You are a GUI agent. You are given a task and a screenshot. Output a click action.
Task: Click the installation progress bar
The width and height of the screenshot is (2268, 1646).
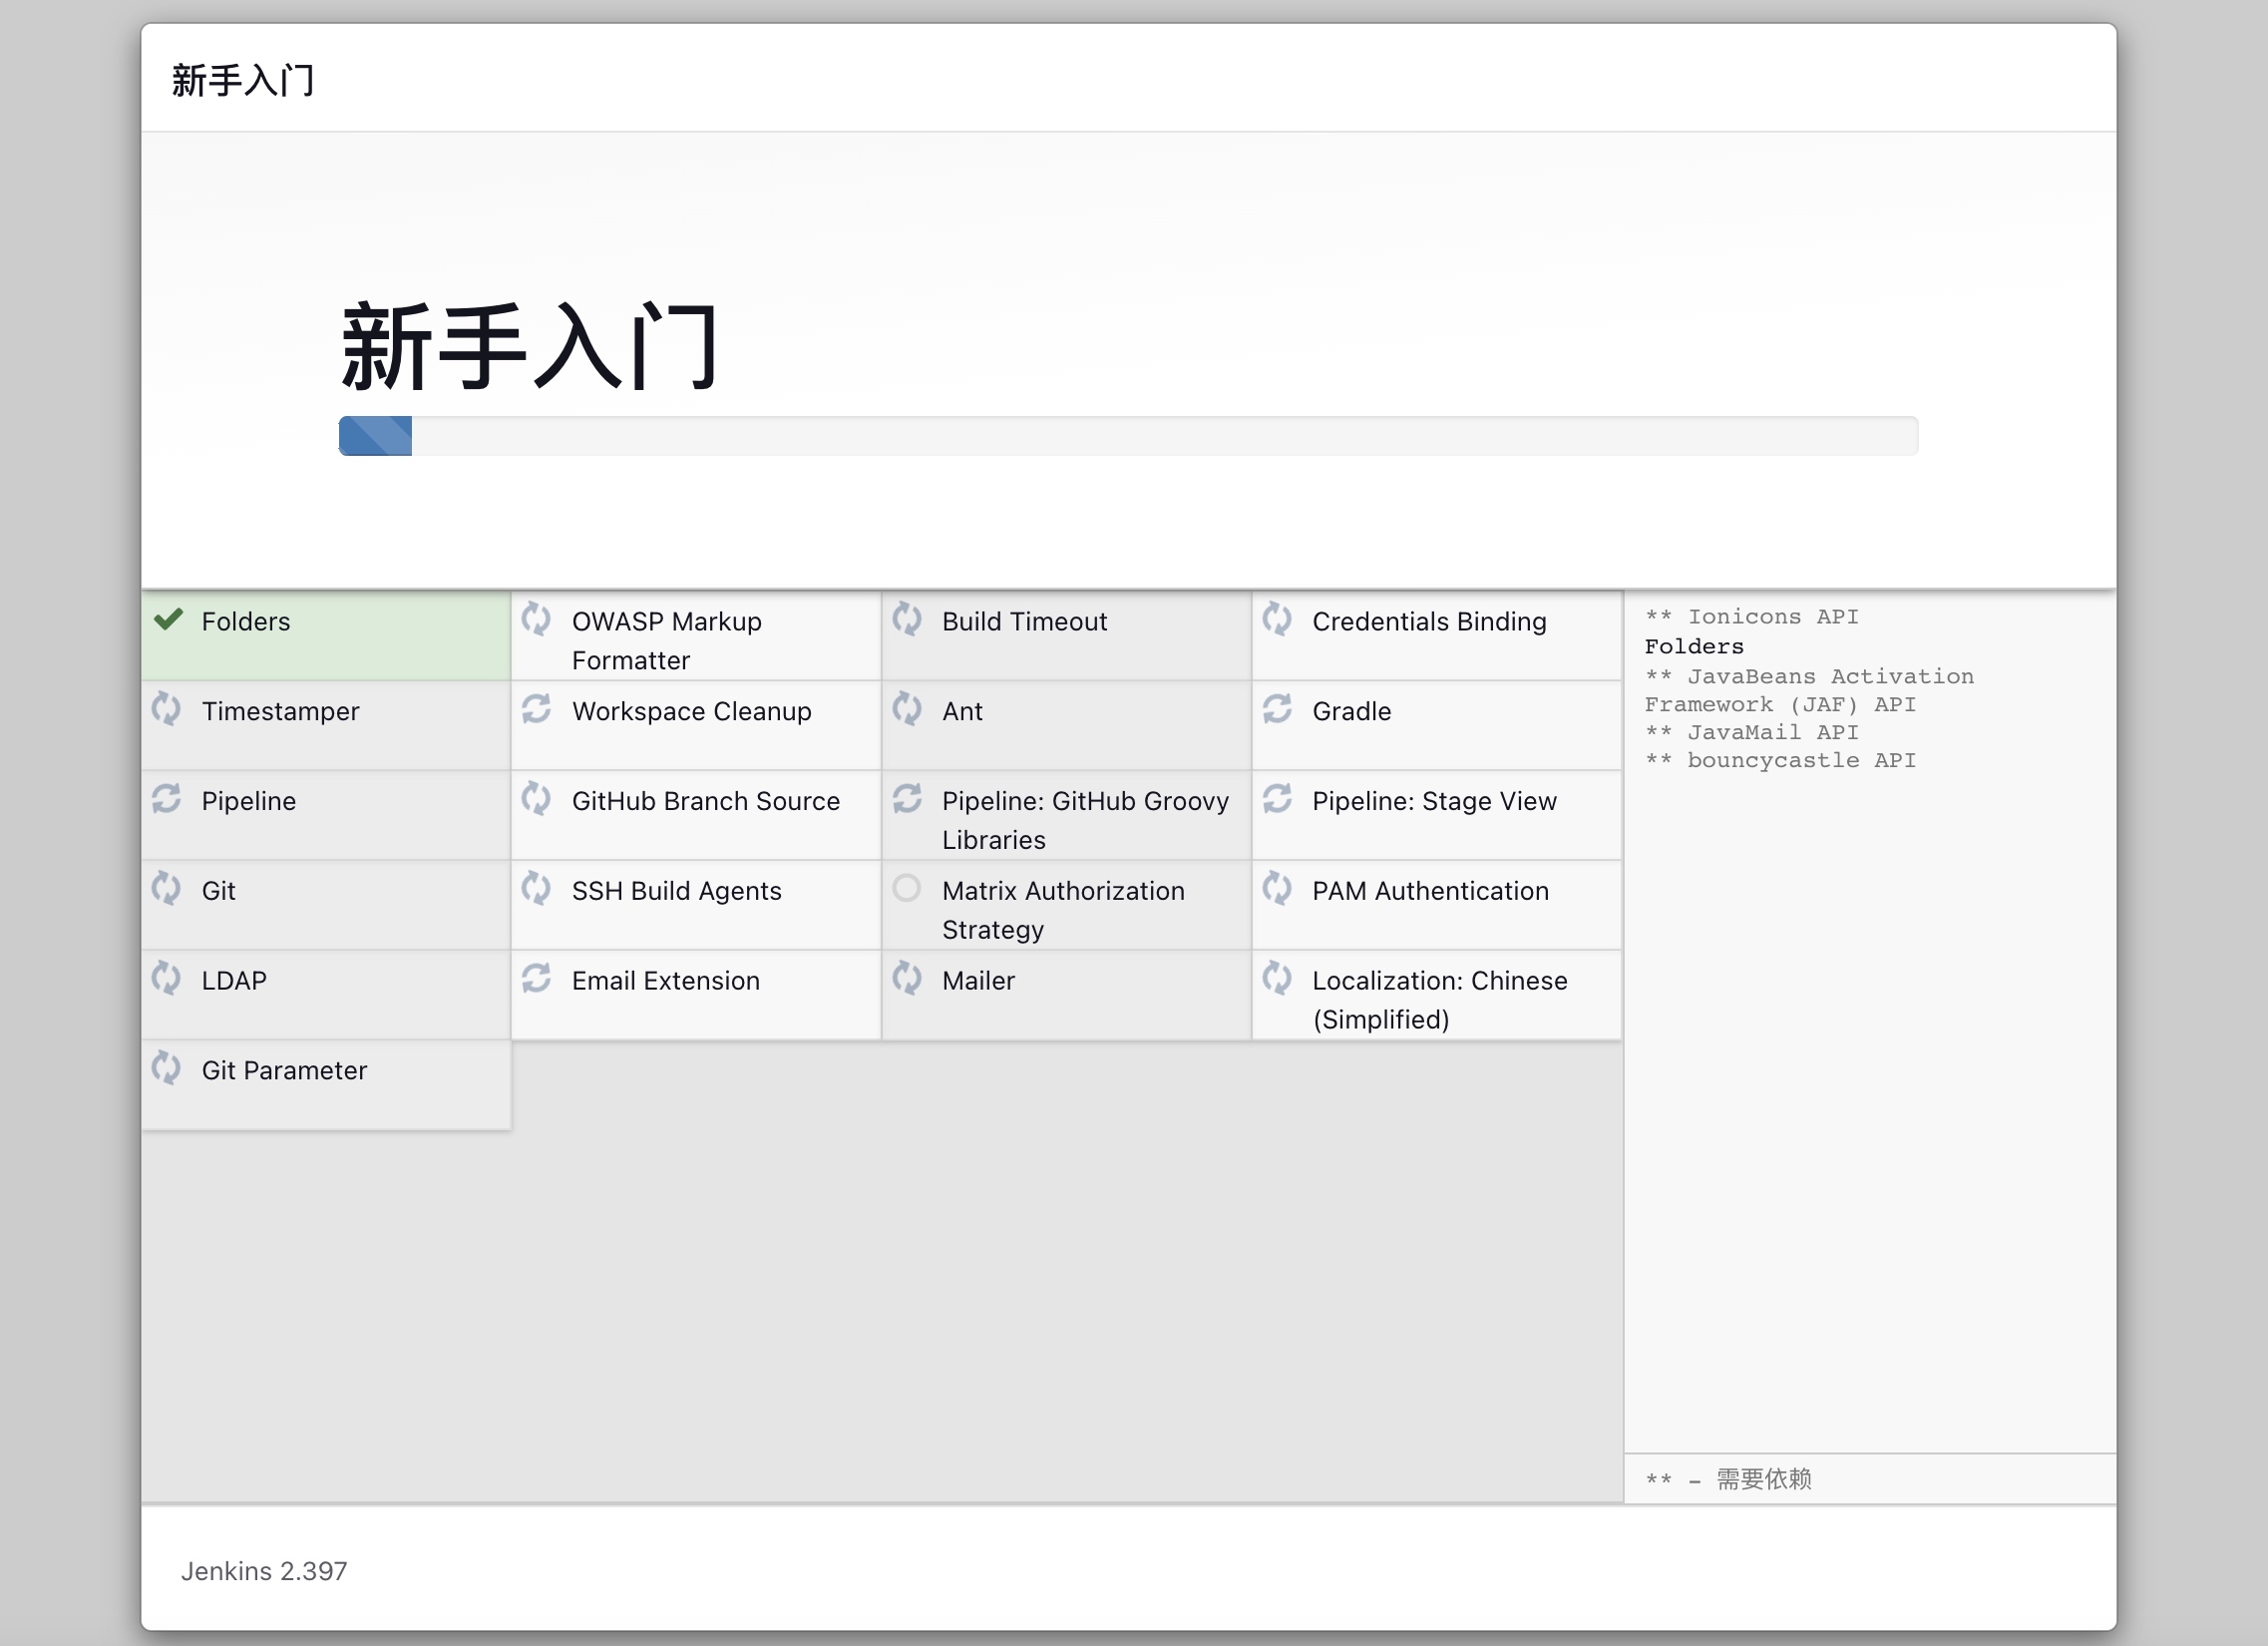click(x=1127, y=436)
